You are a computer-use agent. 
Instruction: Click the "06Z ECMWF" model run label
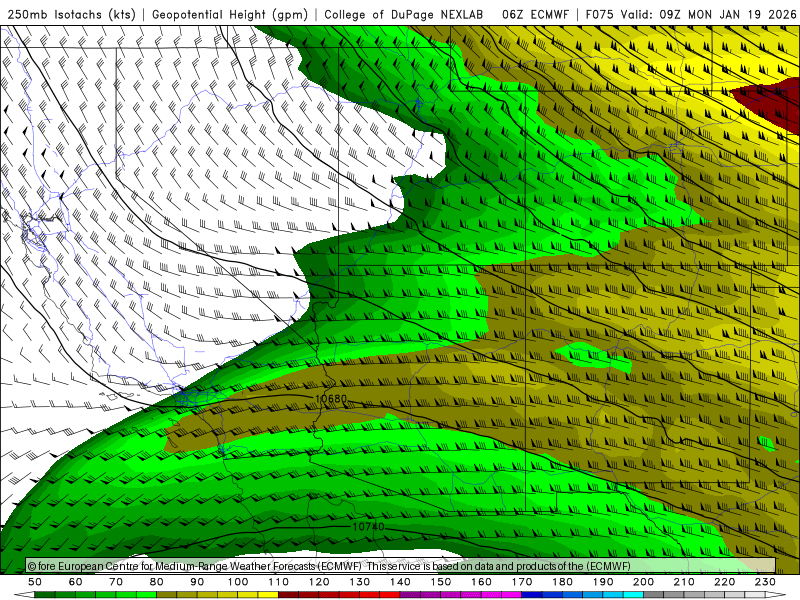[535, 15]
